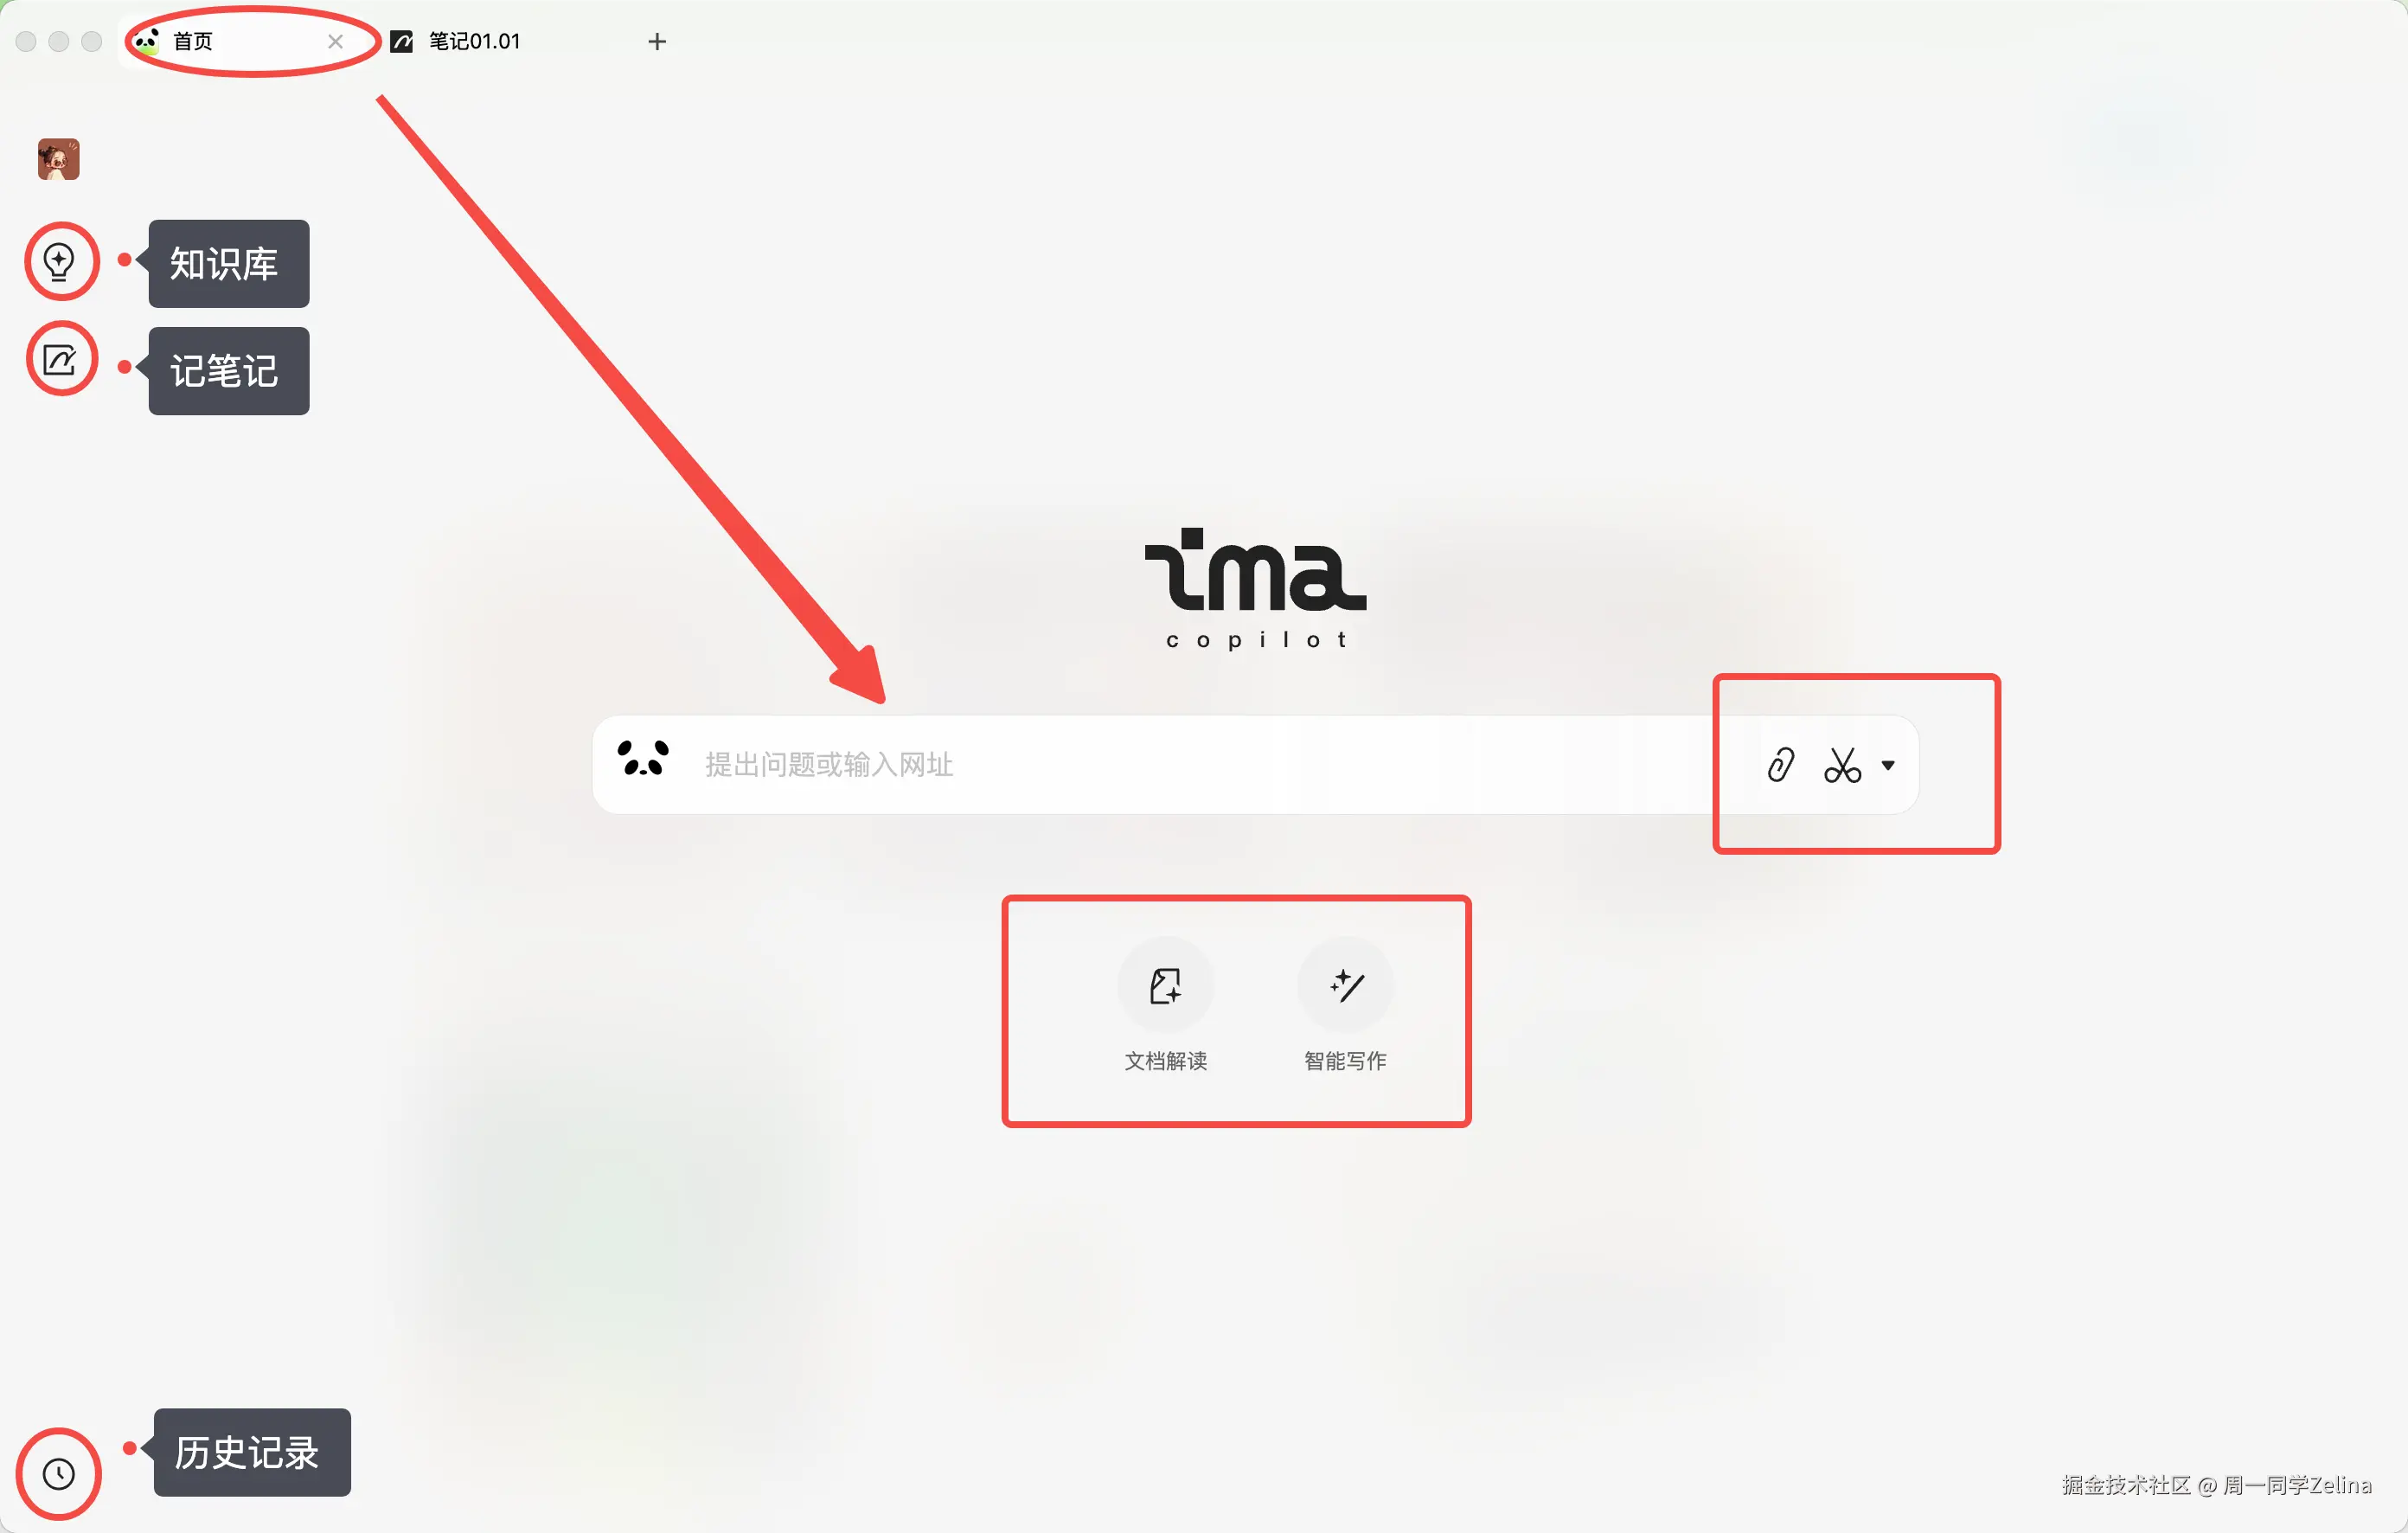Open the knowledge base lightbulb icon
The image size is (2408, 1533).
[59, 262]
